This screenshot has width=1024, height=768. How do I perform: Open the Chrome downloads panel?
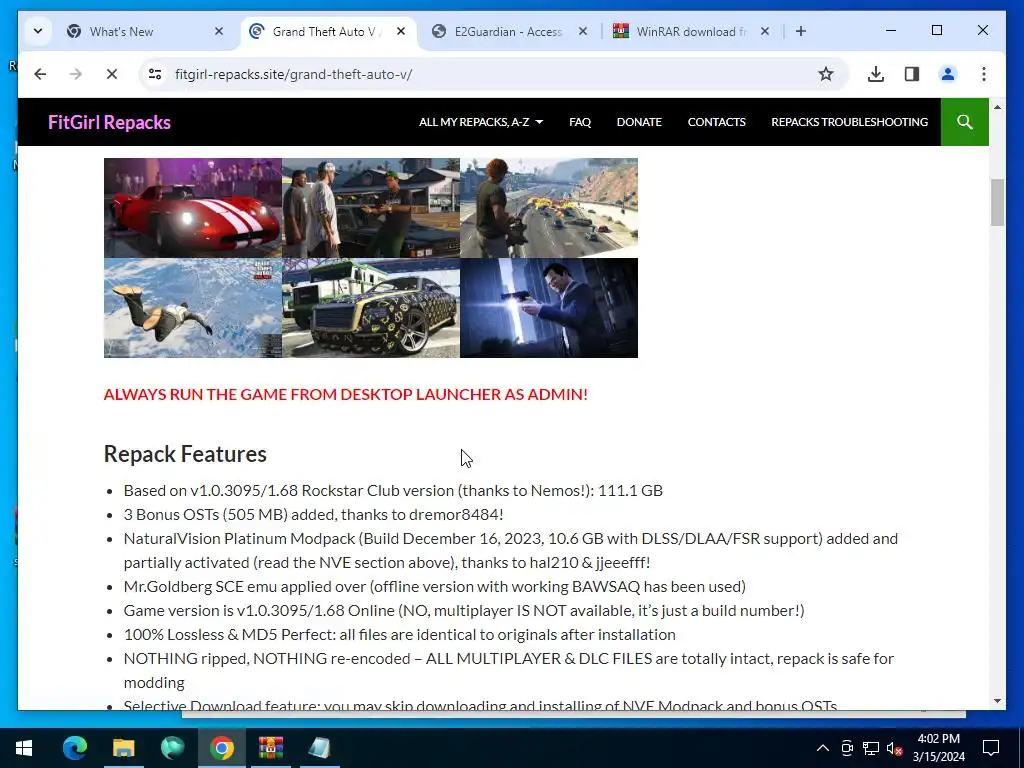(x=876, y=74)
